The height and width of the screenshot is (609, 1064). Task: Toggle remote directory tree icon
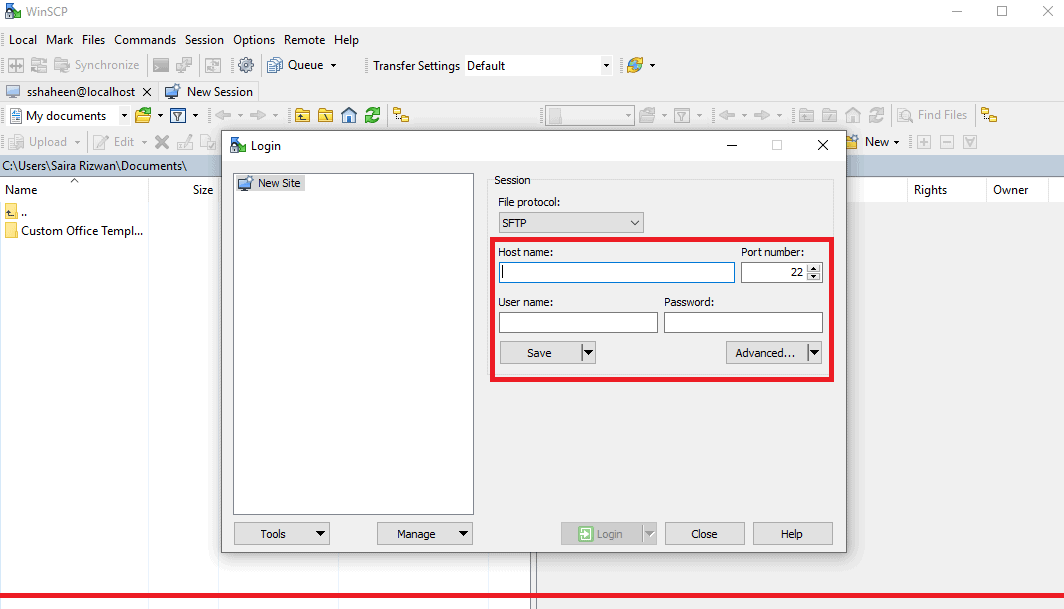pyautogui.click(x=989, y=115)
